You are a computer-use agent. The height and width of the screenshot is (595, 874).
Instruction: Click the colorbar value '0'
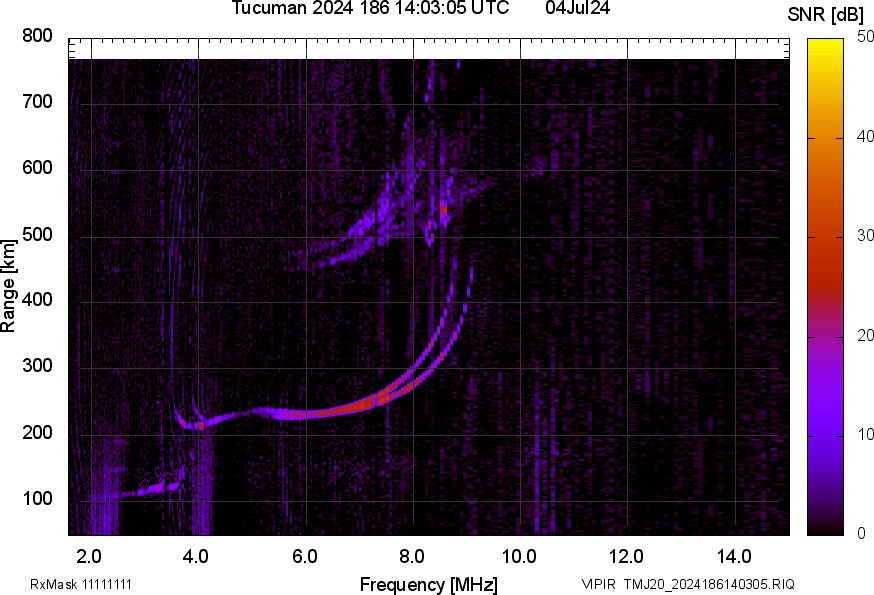(862, 534)
